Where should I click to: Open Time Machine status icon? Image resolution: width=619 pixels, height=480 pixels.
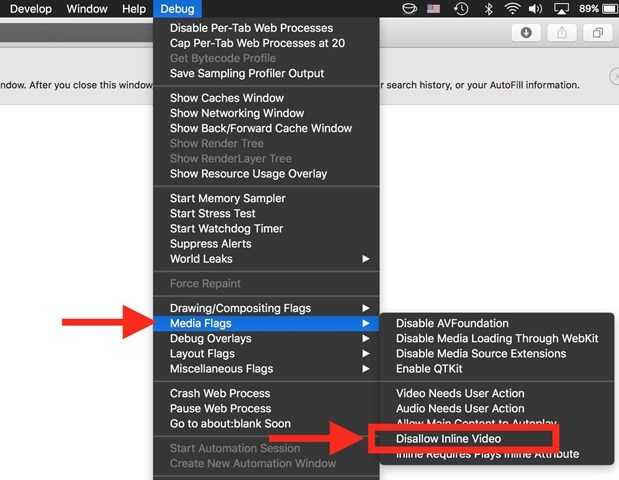point(461,9)
